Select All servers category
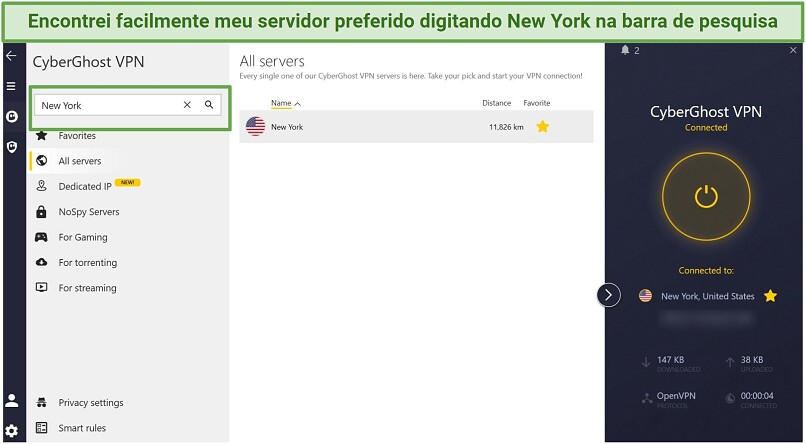This screenshot has height=444, width=806. pos(80,161)
